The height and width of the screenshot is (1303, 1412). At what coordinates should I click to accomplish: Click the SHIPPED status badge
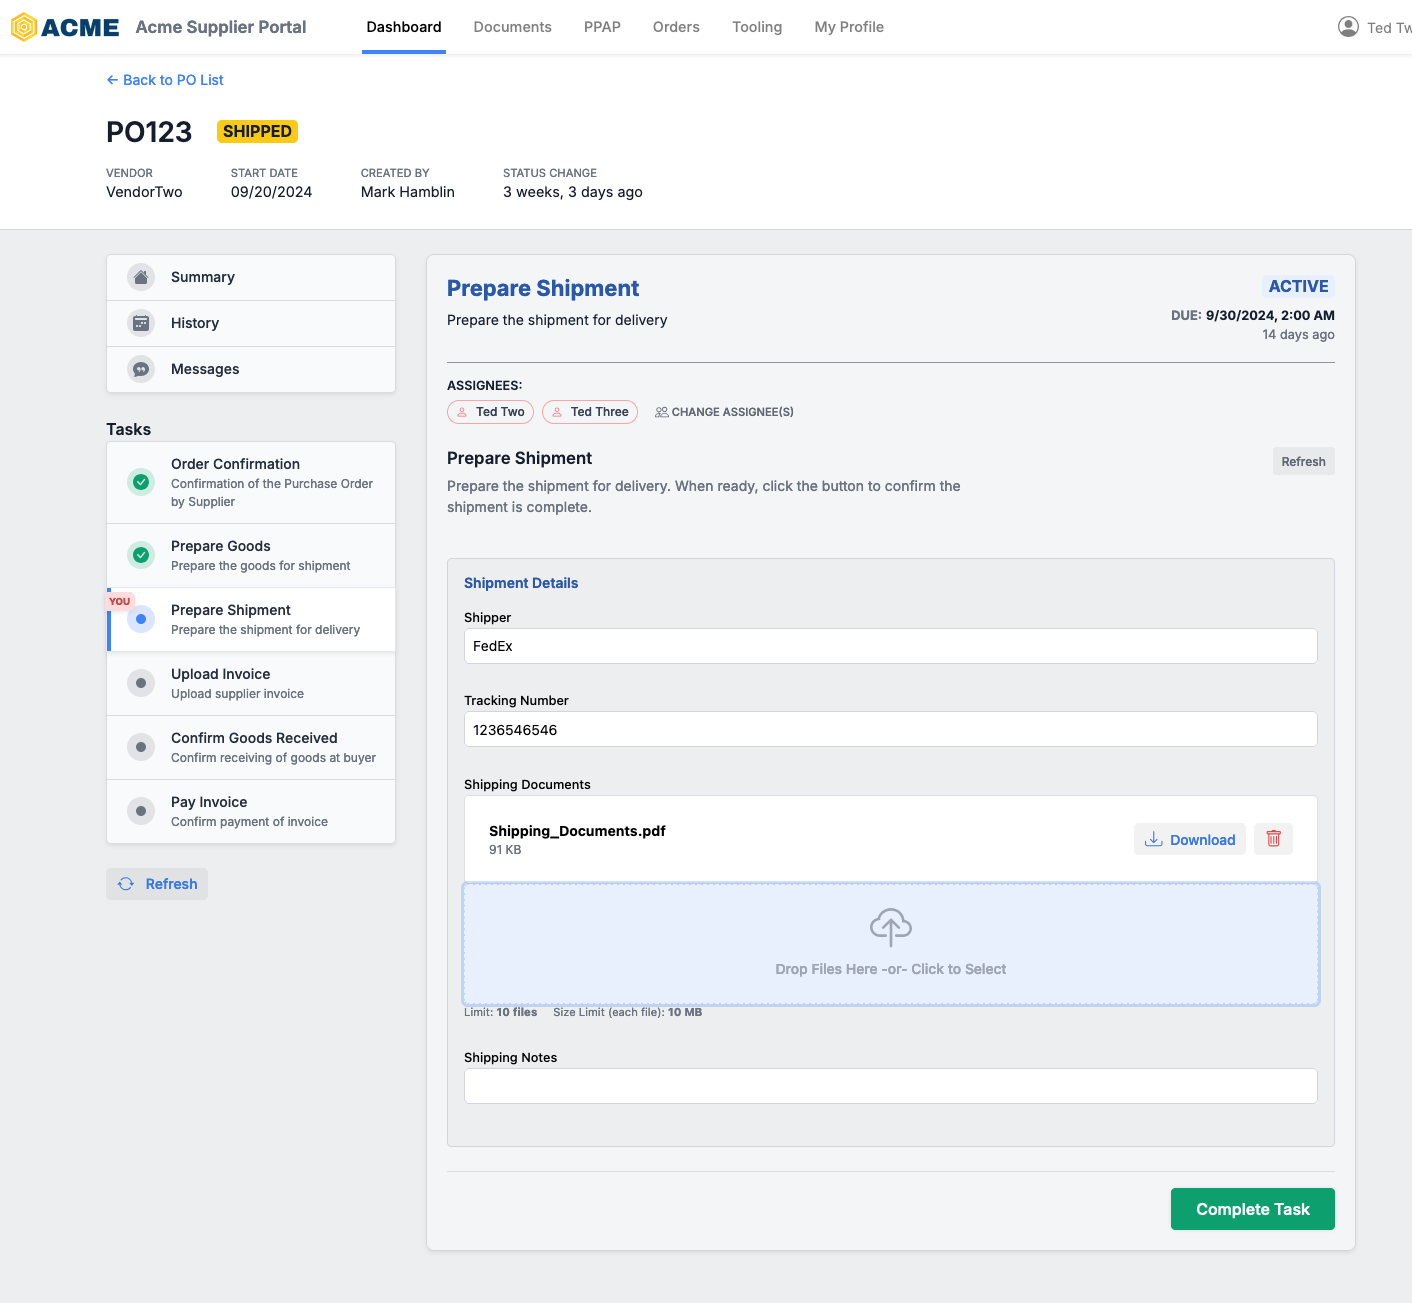tap(257, 131)
